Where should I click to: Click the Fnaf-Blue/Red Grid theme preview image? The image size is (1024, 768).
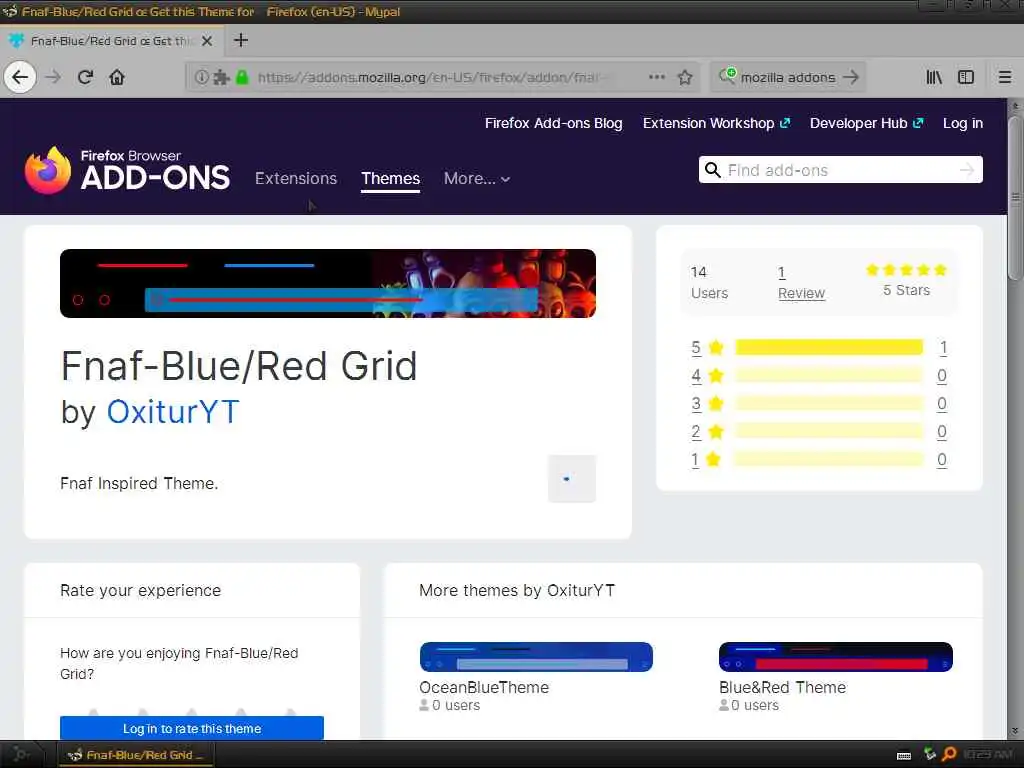[328, 283]
